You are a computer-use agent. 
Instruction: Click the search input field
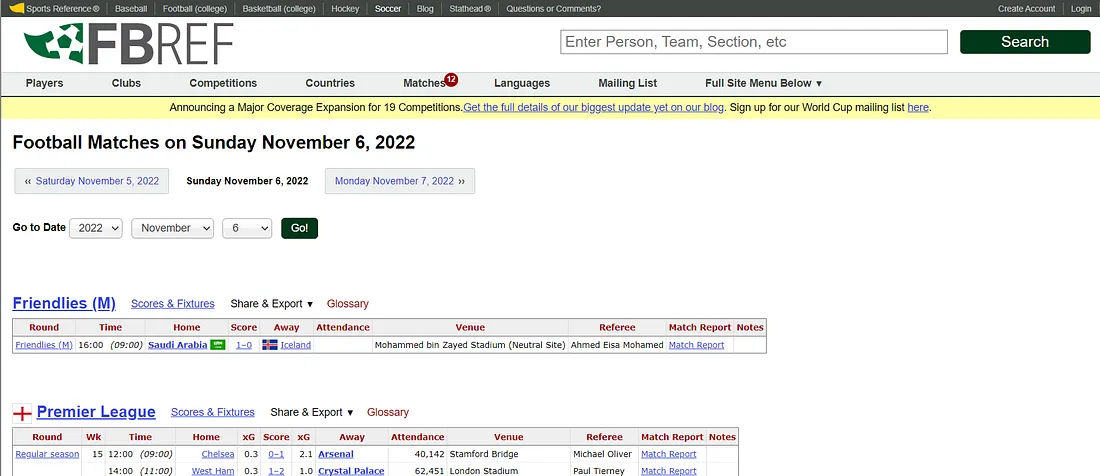point(753,42)
